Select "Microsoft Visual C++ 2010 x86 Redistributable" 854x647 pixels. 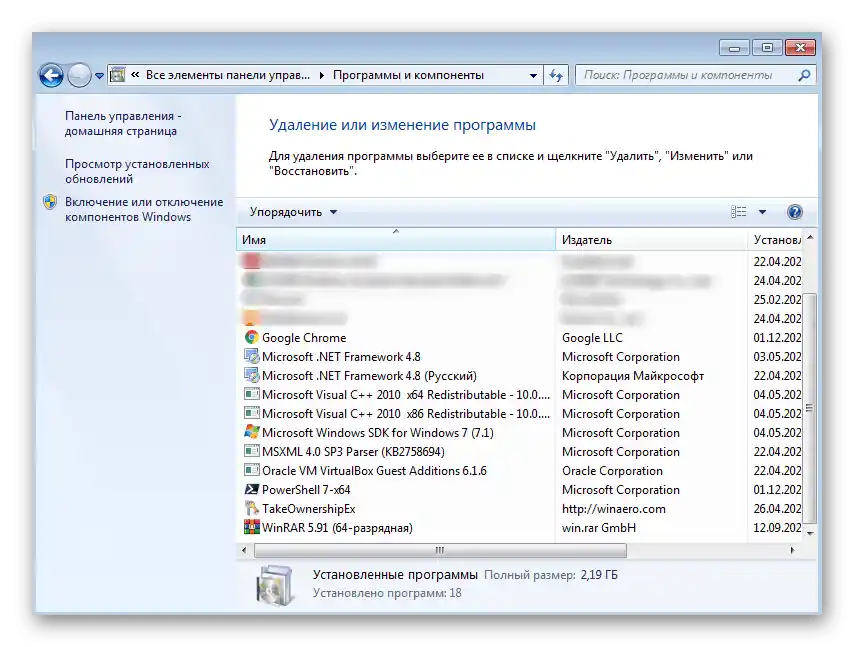tap(519, 414)
